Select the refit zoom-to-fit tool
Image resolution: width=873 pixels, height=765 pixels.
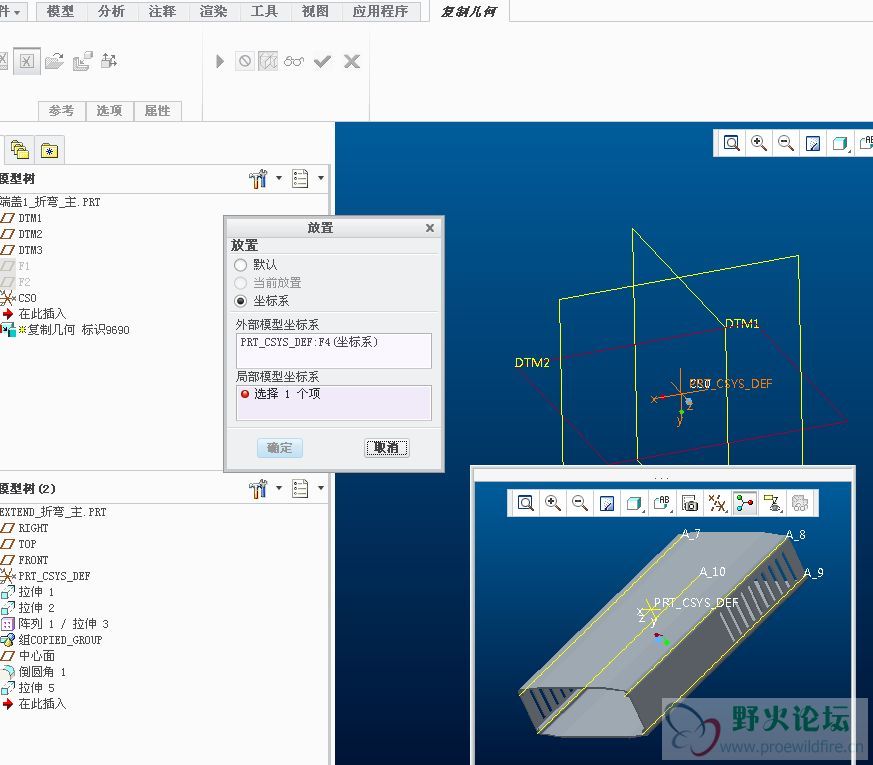[732, 143]
